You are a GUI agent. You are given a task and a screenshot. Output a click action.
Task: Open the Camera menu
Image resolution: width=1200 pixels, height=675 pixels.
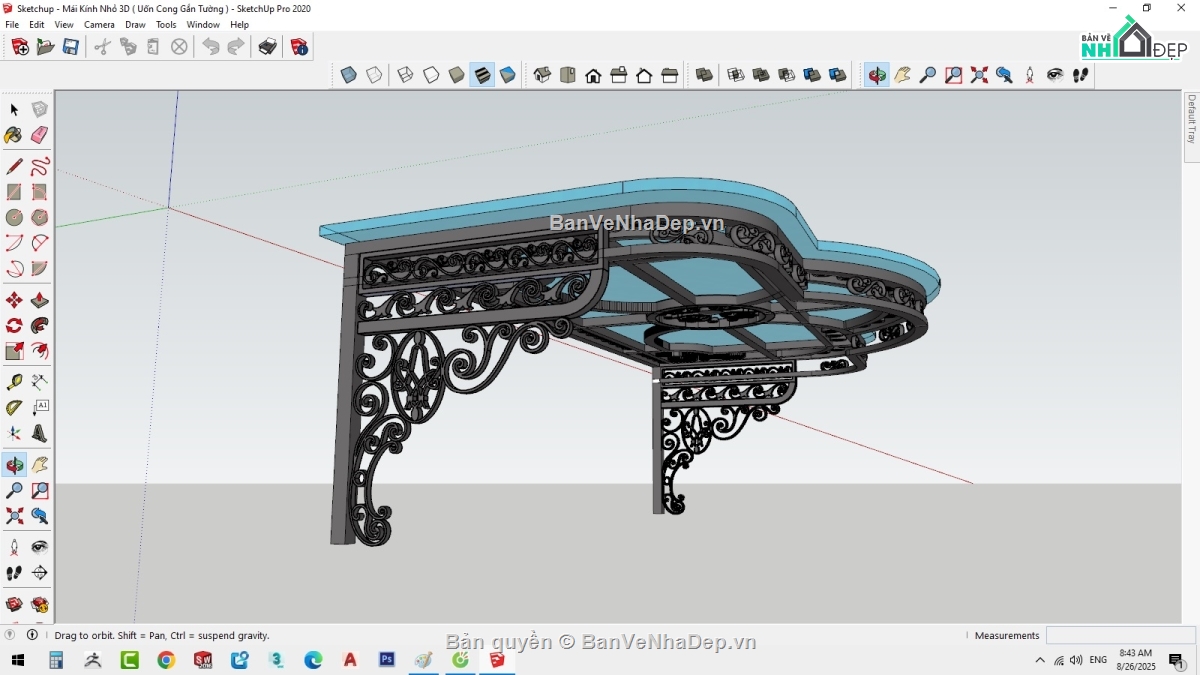coord(99,24)
